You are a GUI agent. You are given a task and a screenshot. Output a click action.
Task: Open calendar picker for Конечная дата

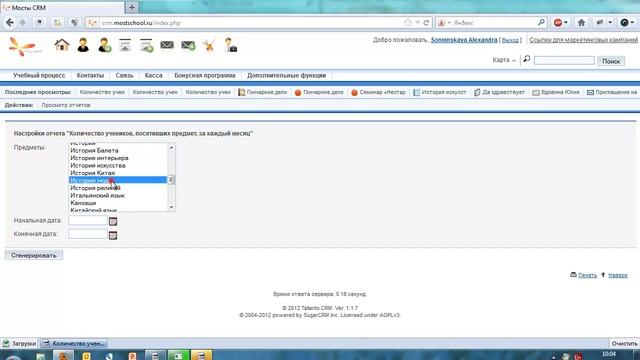(x=113, y=235)
